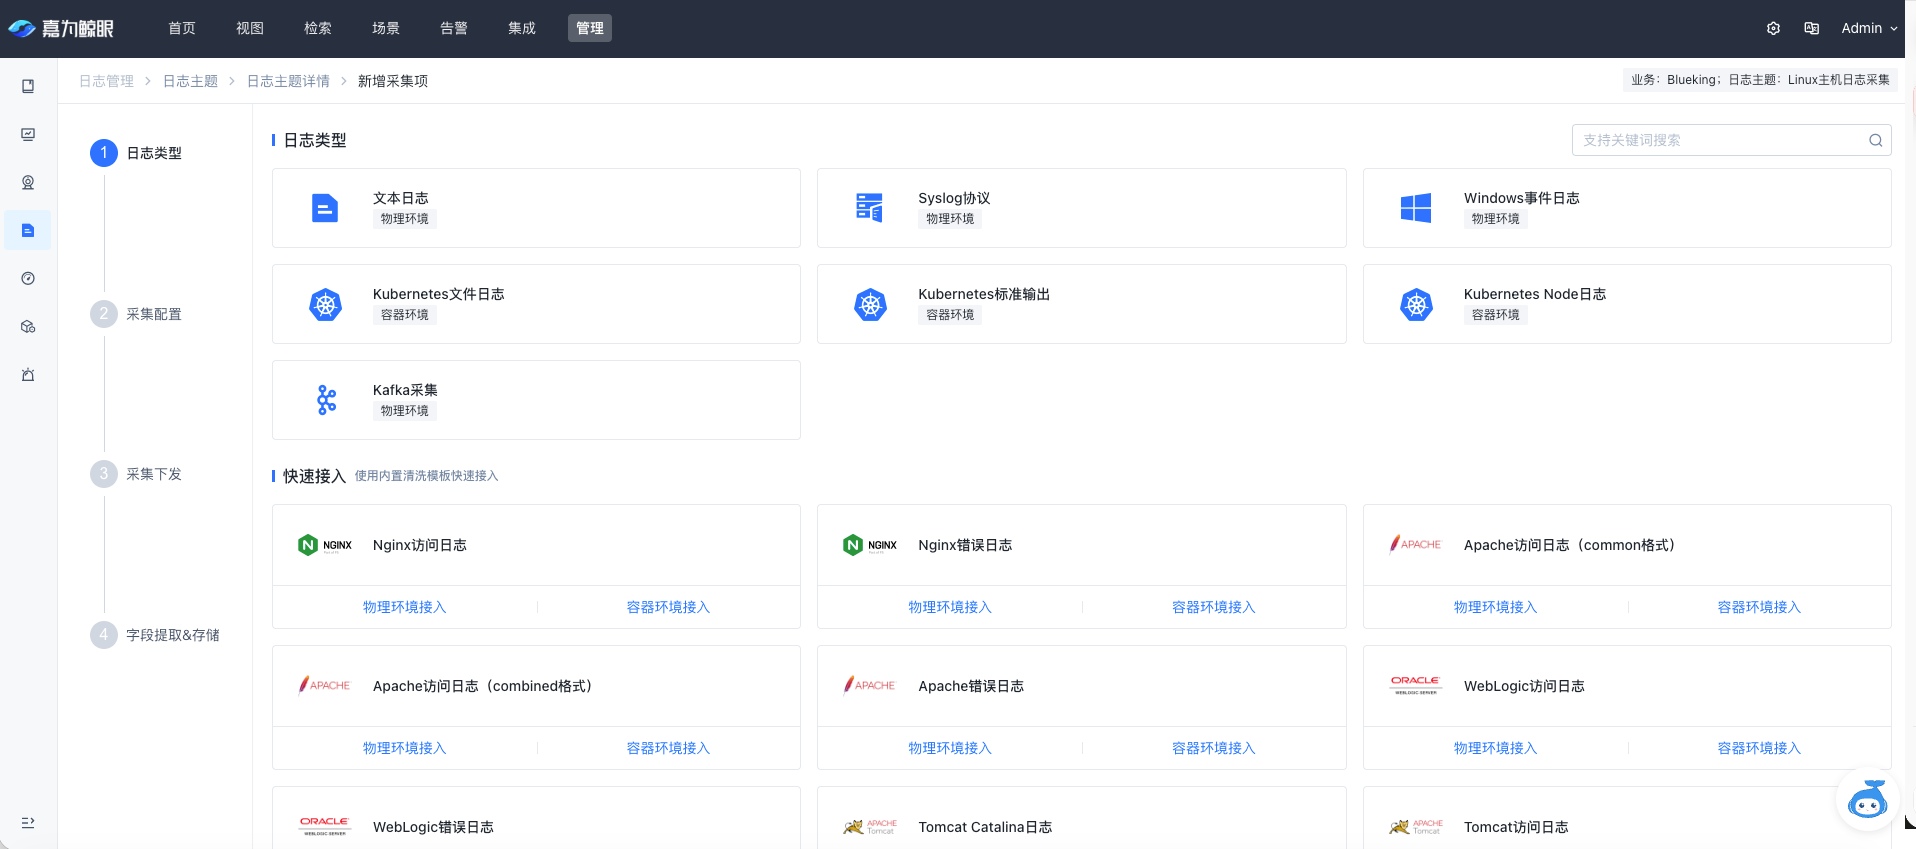This screenshot has width=1916, height=849.
Task: Click the 容器环境 tag under Kubernetes Node日志
Action: [x=1495, y=315]
